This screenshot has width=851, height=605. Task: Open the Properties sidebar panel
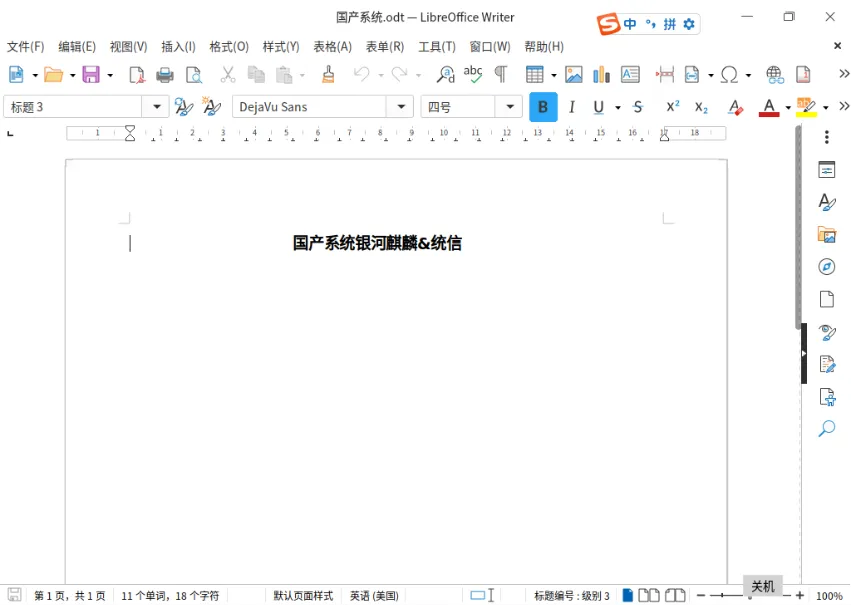(x=827, y=170)
